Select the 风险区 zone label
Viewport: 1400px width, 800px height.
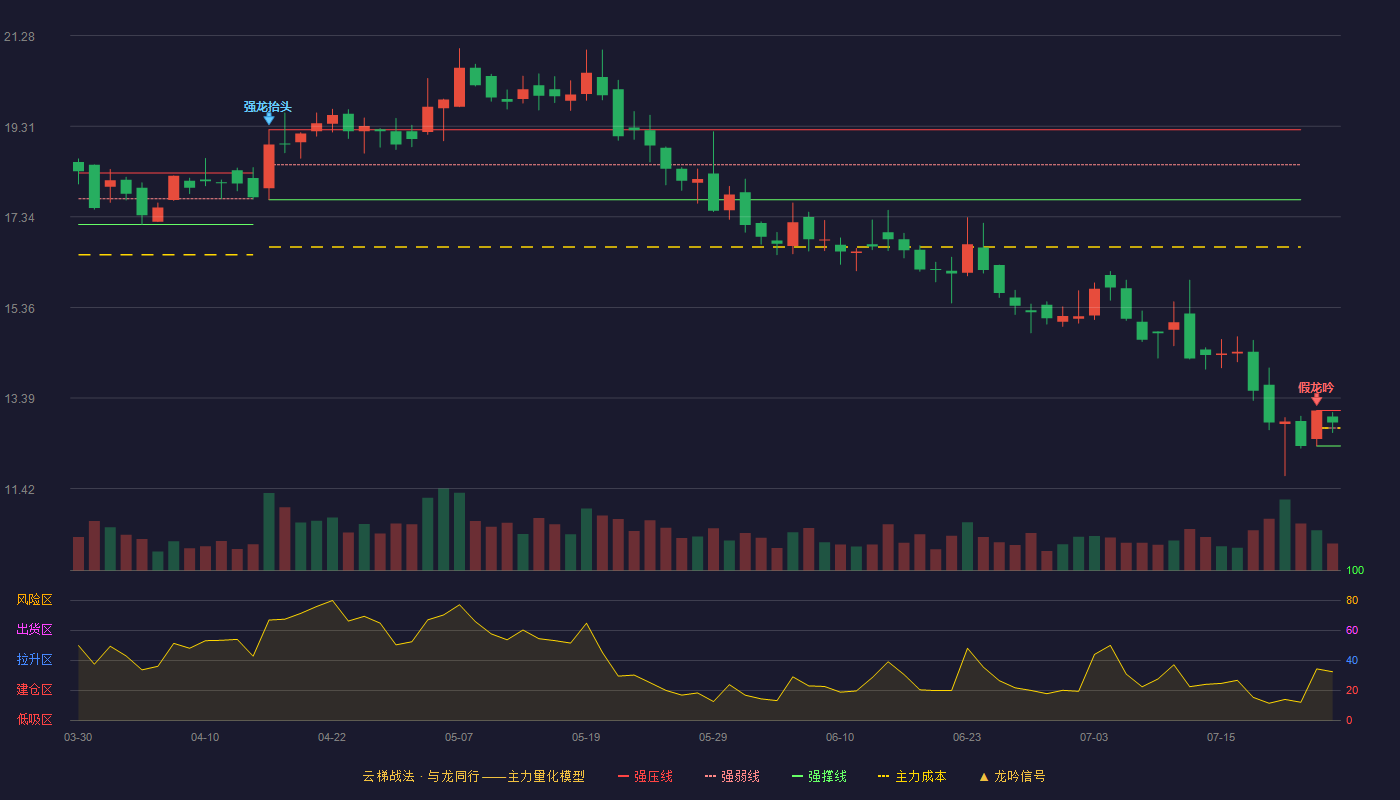click(x=34, y=600)
